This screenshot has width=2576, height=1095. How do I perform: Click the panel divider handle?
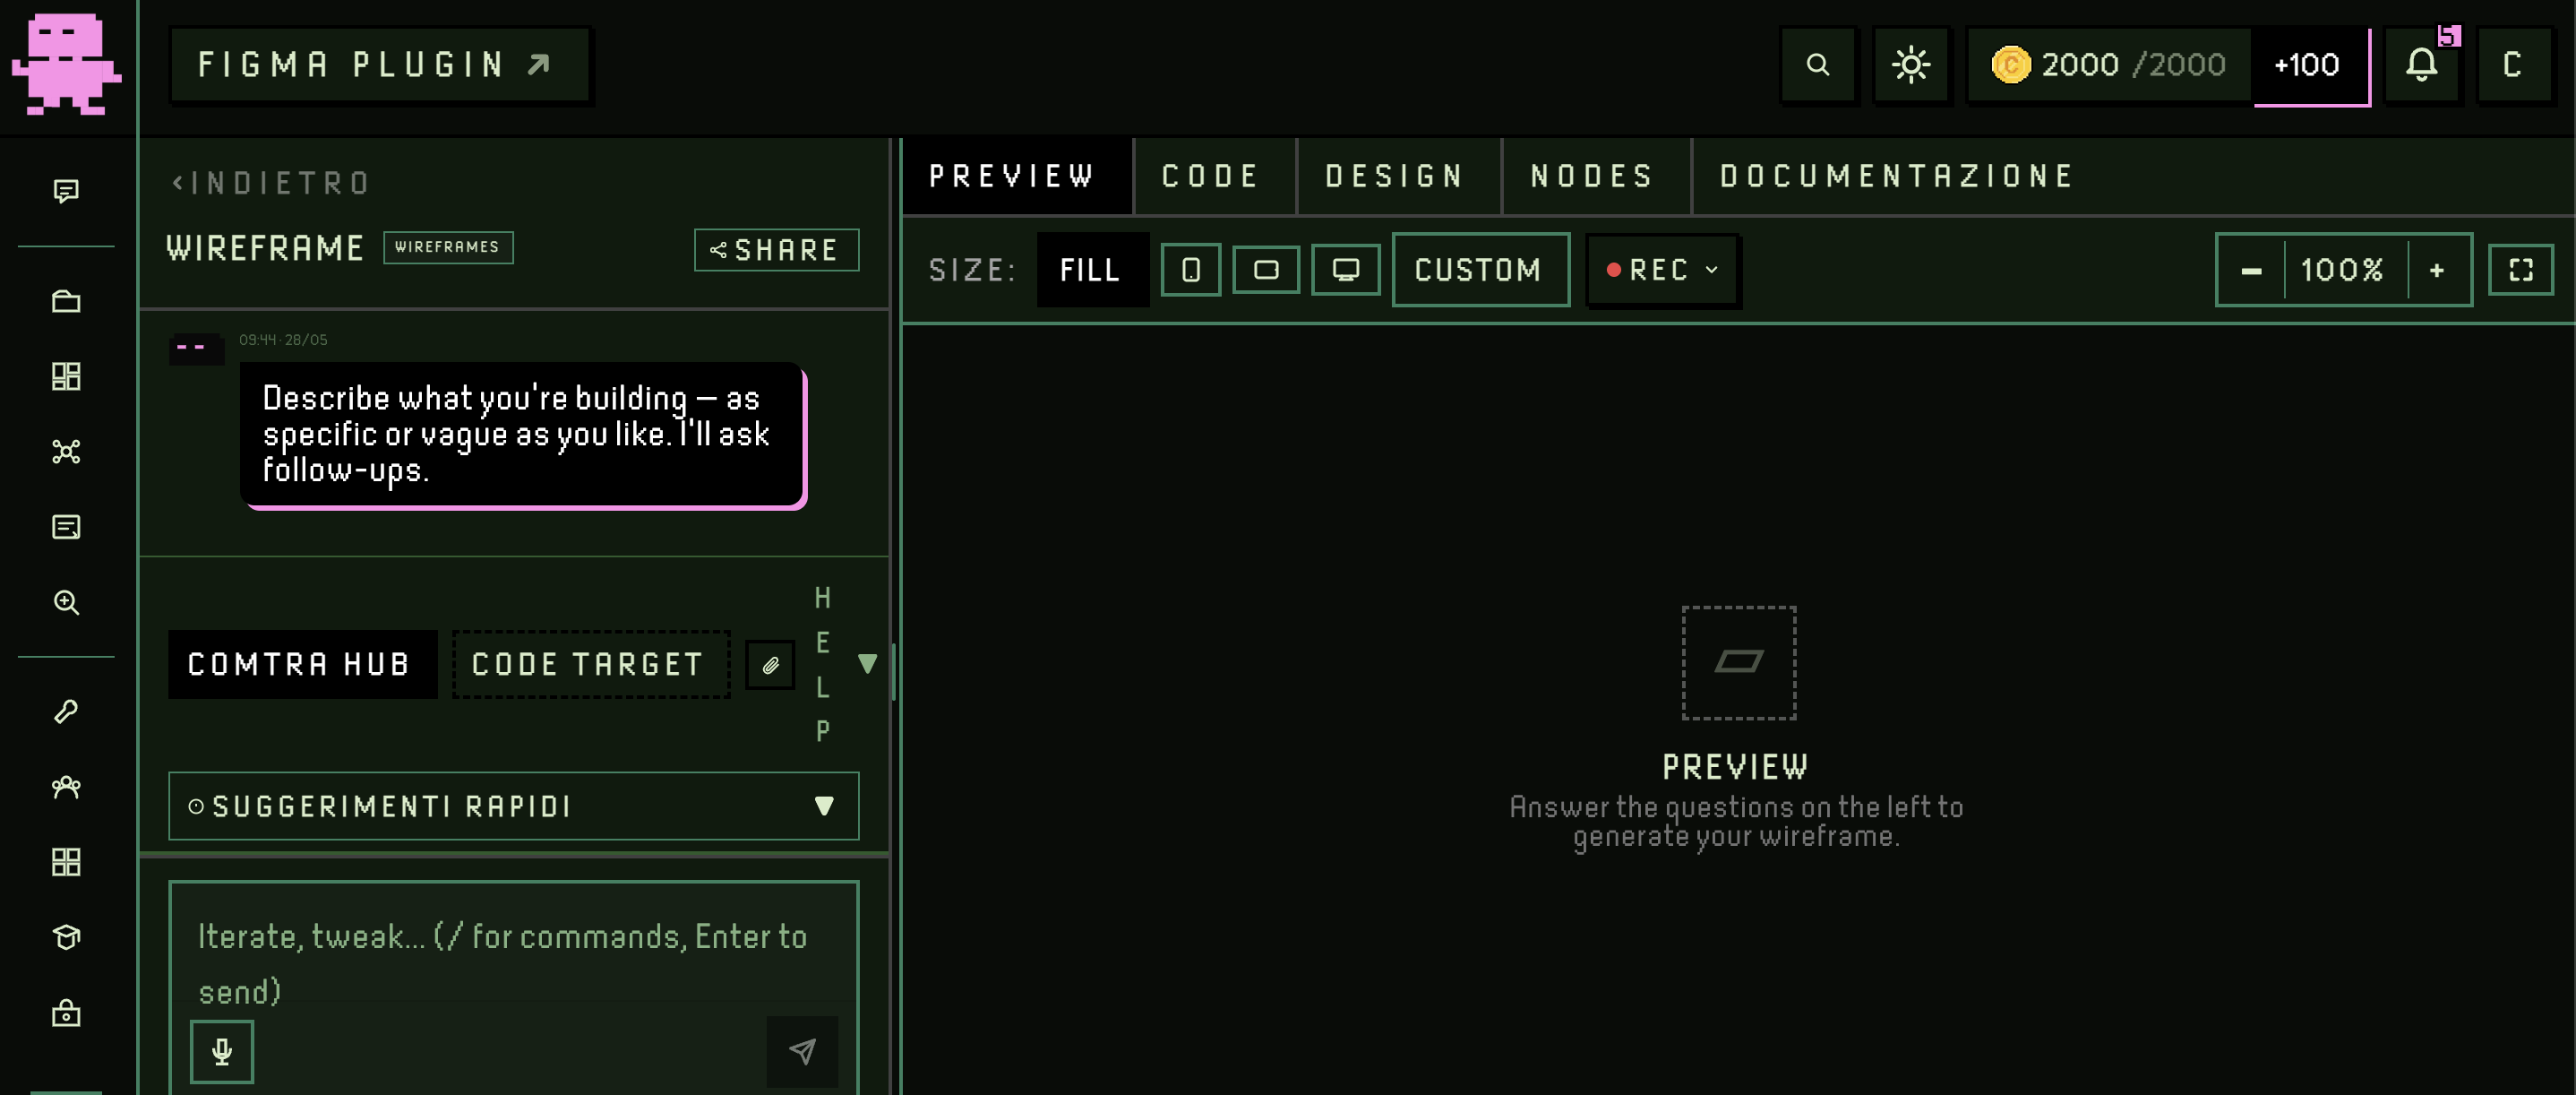pos(893,671)
